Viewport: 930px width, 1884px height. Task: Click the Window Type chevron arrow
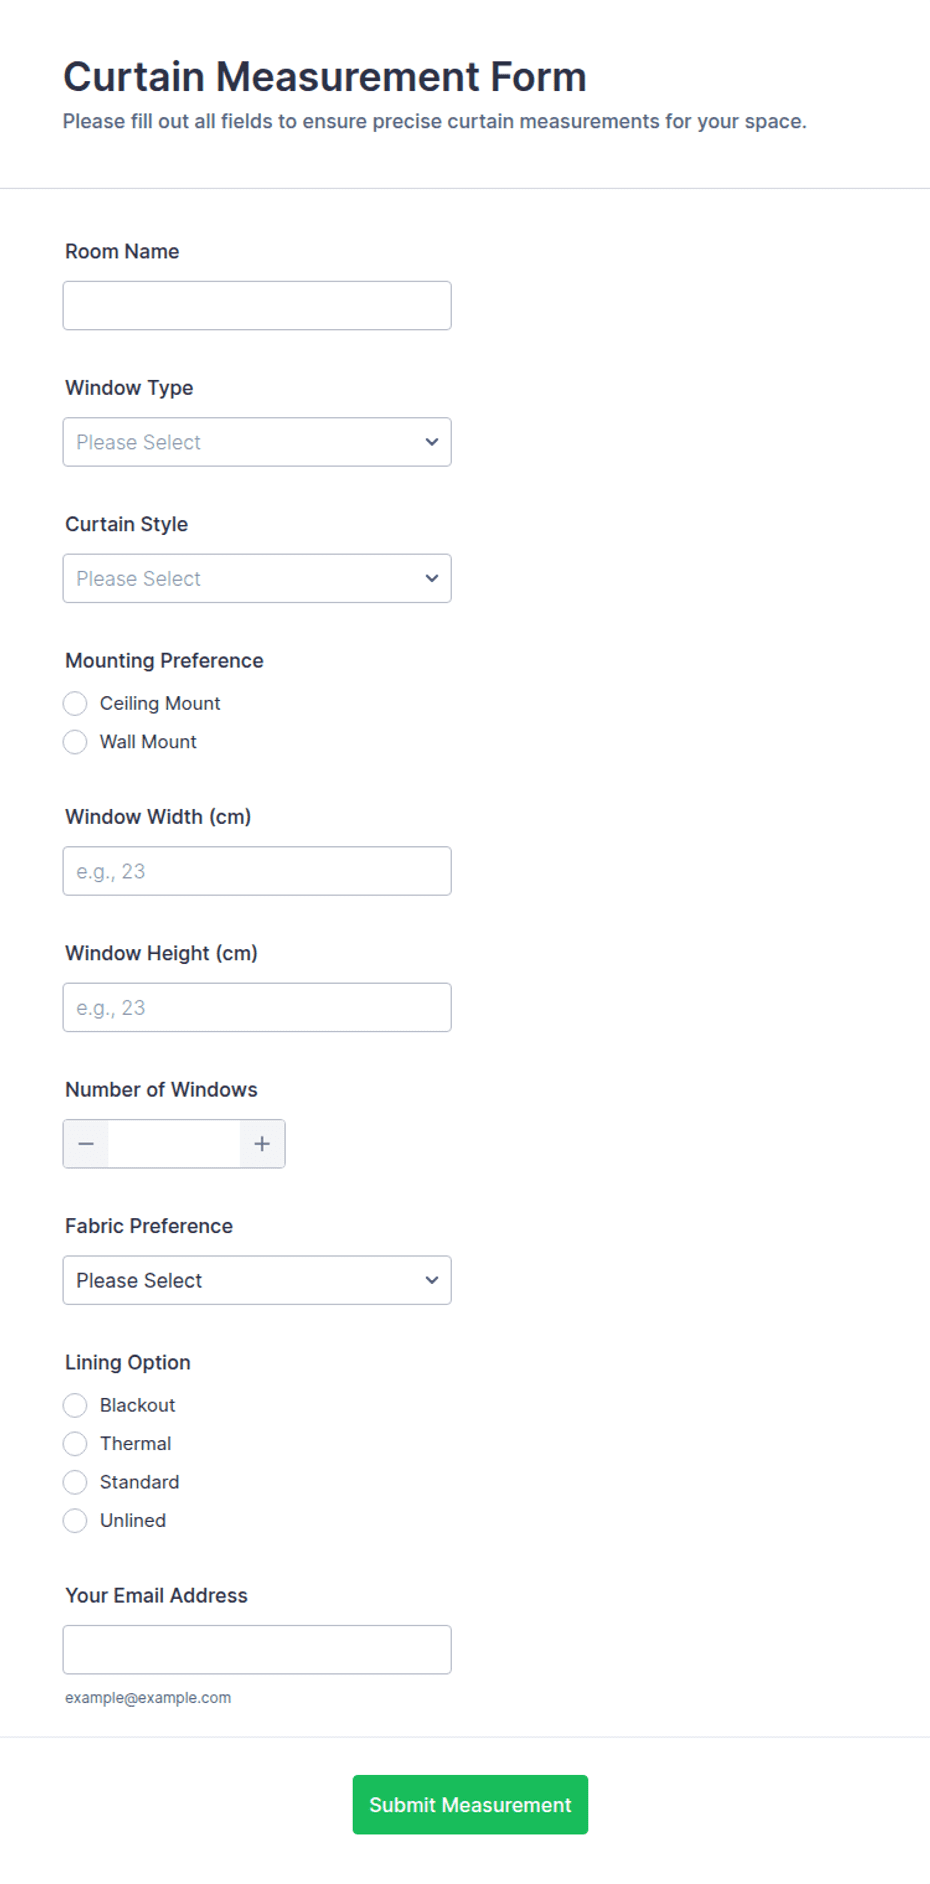(x=432, y=442)
